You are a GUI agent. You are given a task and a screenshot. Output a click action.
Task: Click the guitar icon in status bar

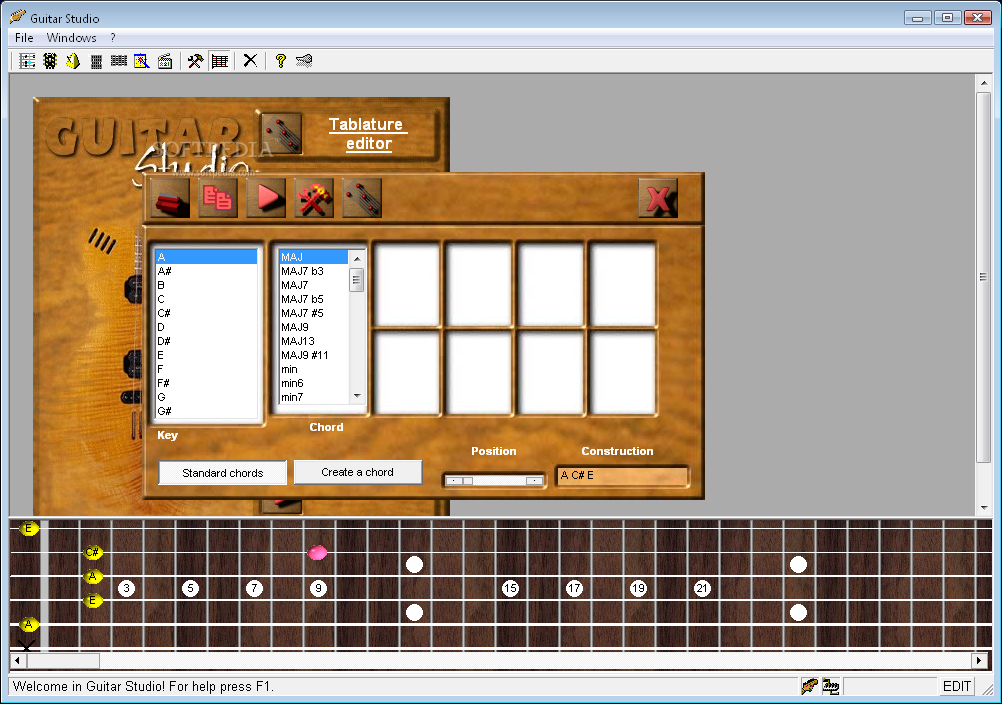point(810,687)
